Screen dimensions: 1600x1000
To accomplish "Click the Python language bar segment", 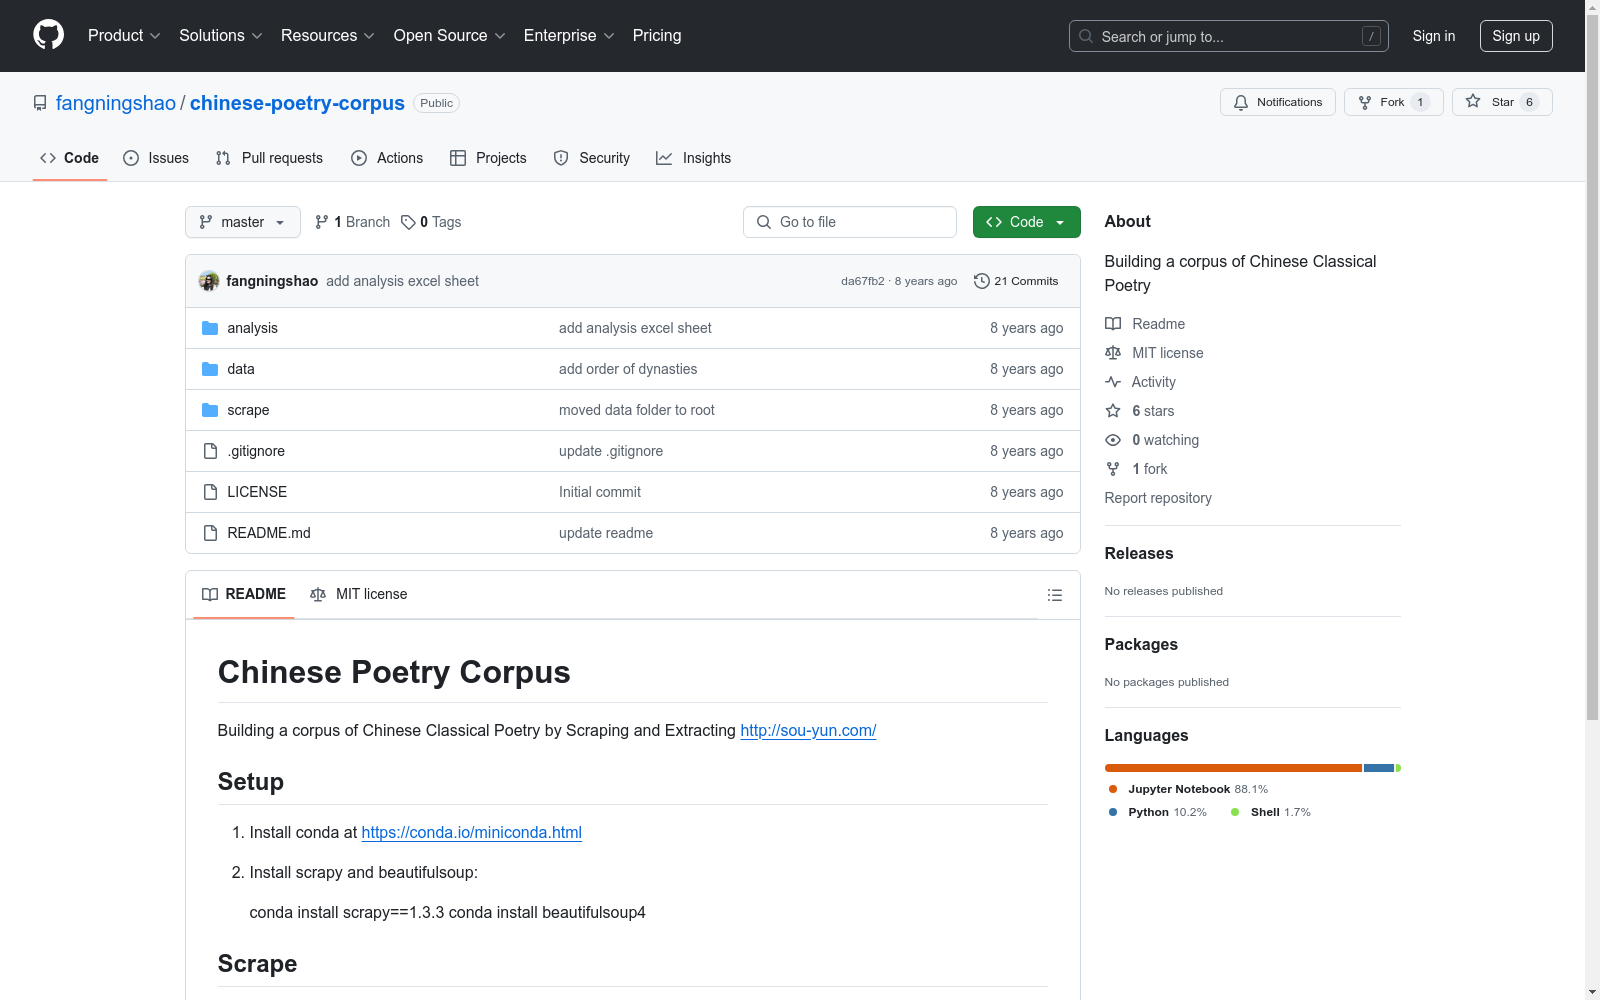I will point(1379,768).
